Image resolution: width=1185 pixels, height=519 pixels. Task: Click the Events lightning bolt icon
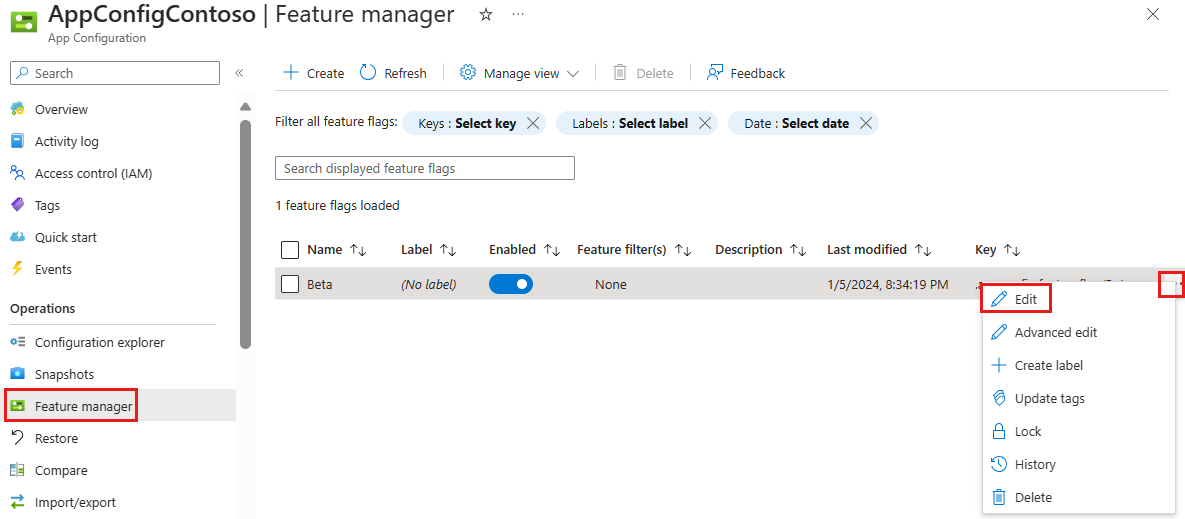[x=17, y=269]
